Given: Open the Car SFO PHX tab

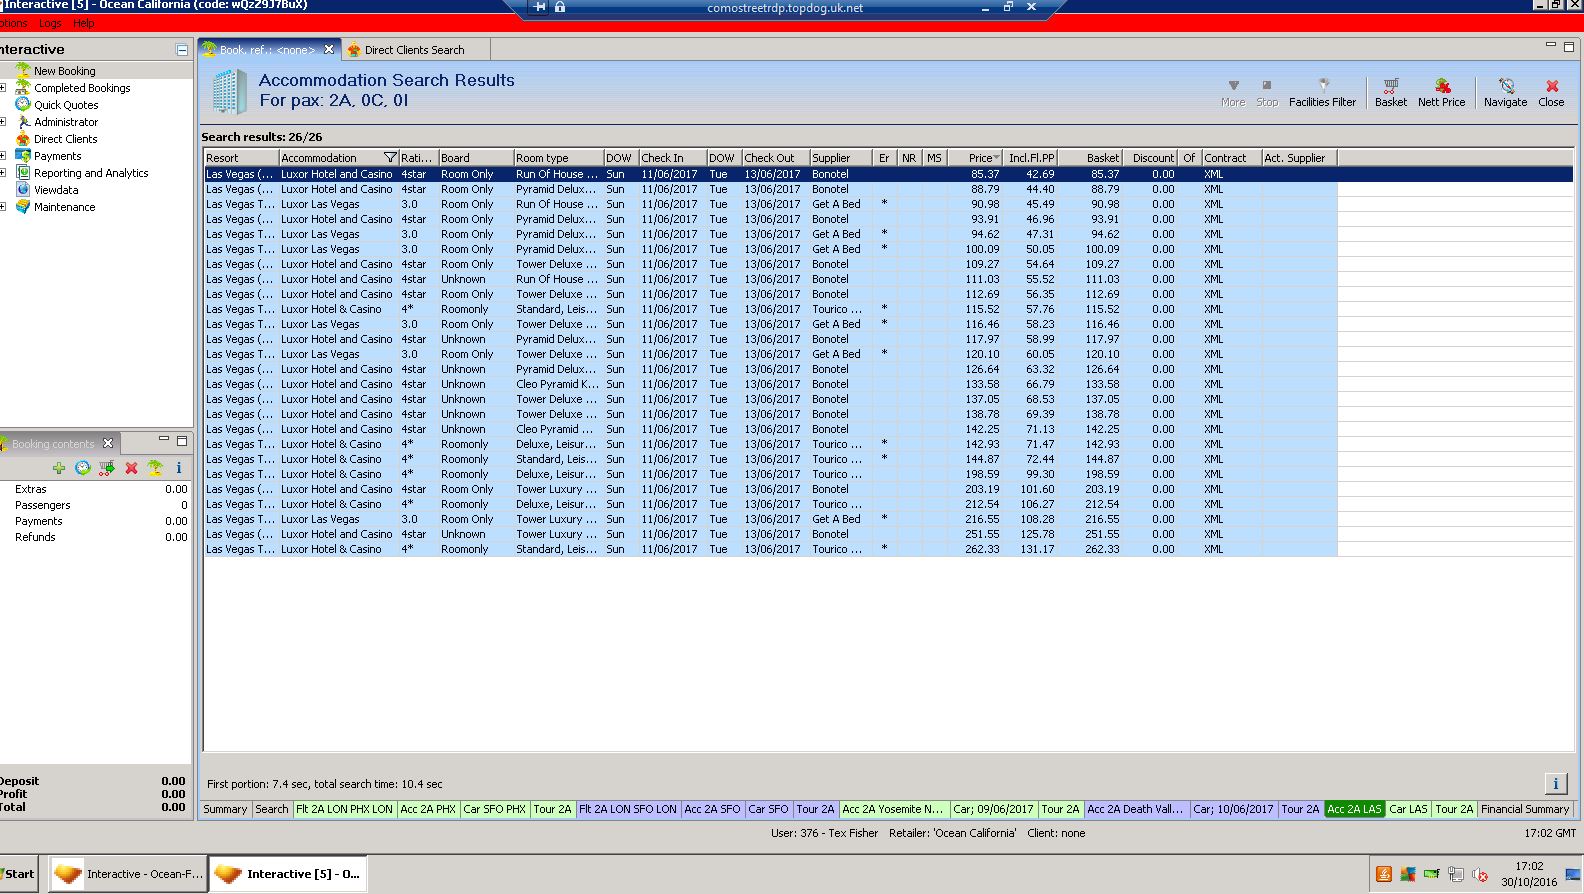Looking at the screenshot, I should [494, 809].
